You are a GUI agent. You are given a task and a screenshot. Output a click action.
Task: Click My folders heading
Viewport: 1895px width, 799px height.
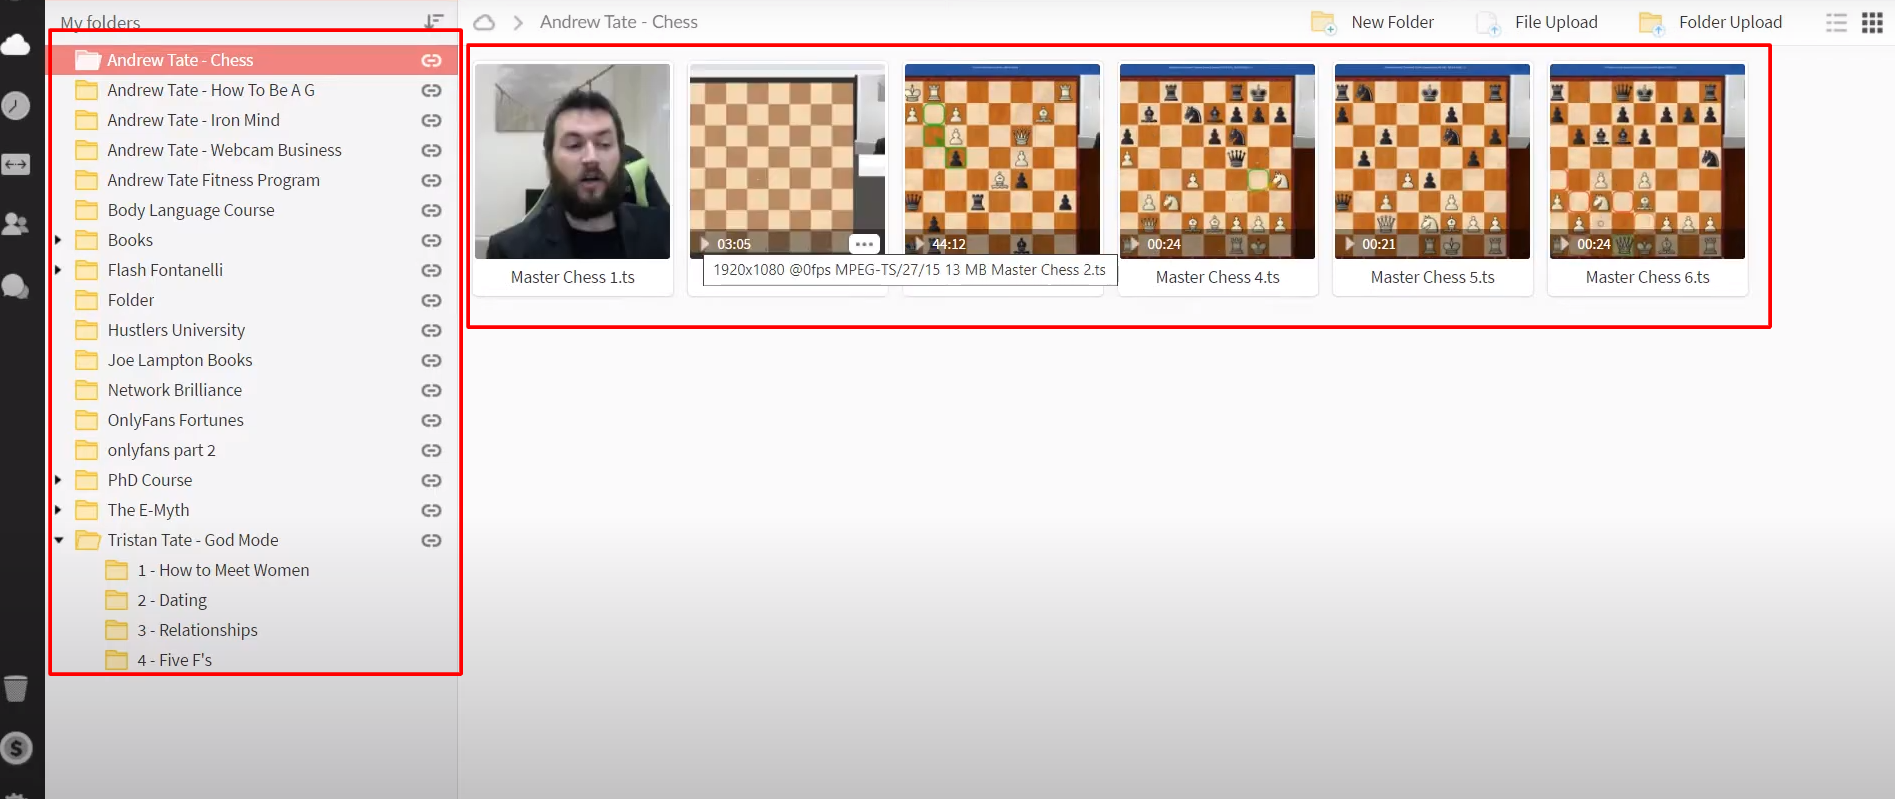100,22
